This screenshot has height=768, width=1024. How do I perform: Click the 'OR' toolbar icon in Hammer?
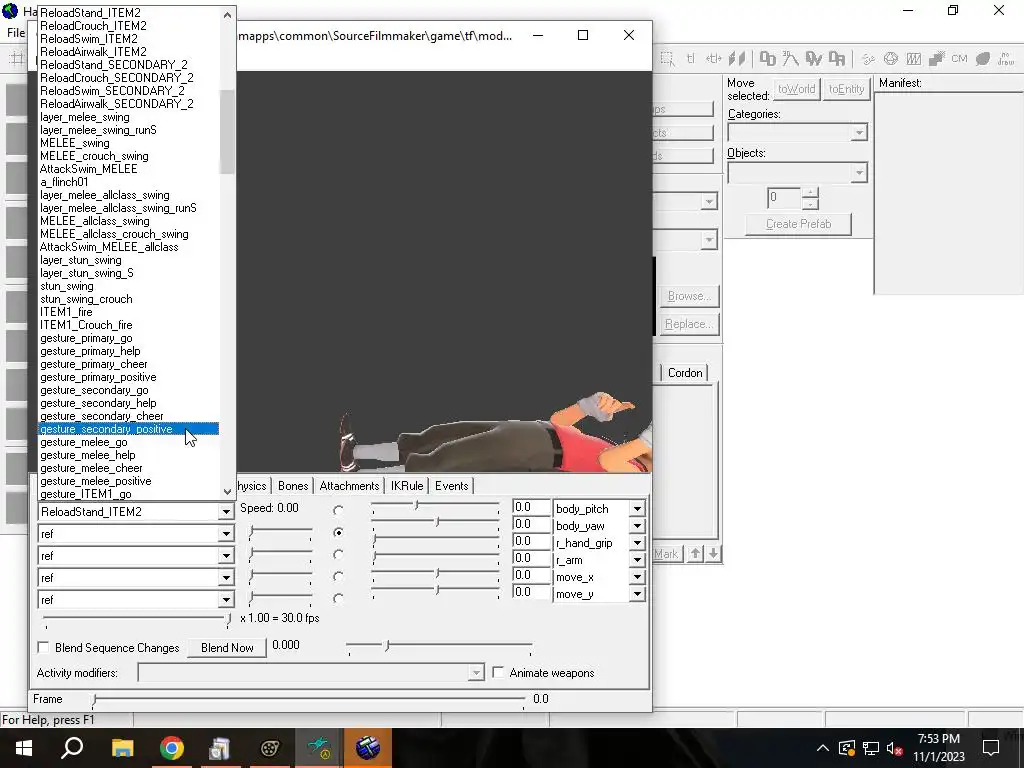tap(837, 59)
